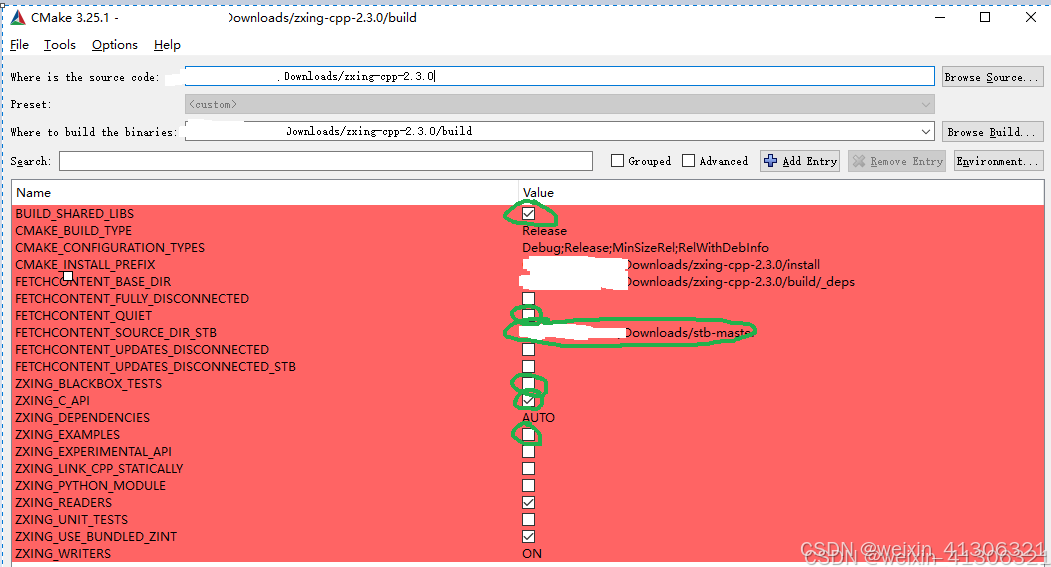Image resolution: width=1051 pixels, height=567 pixels.
Task: Uncheck the ZXING_USE_BUNDLED_ZINT checkbox
Action: click(528, 536)
